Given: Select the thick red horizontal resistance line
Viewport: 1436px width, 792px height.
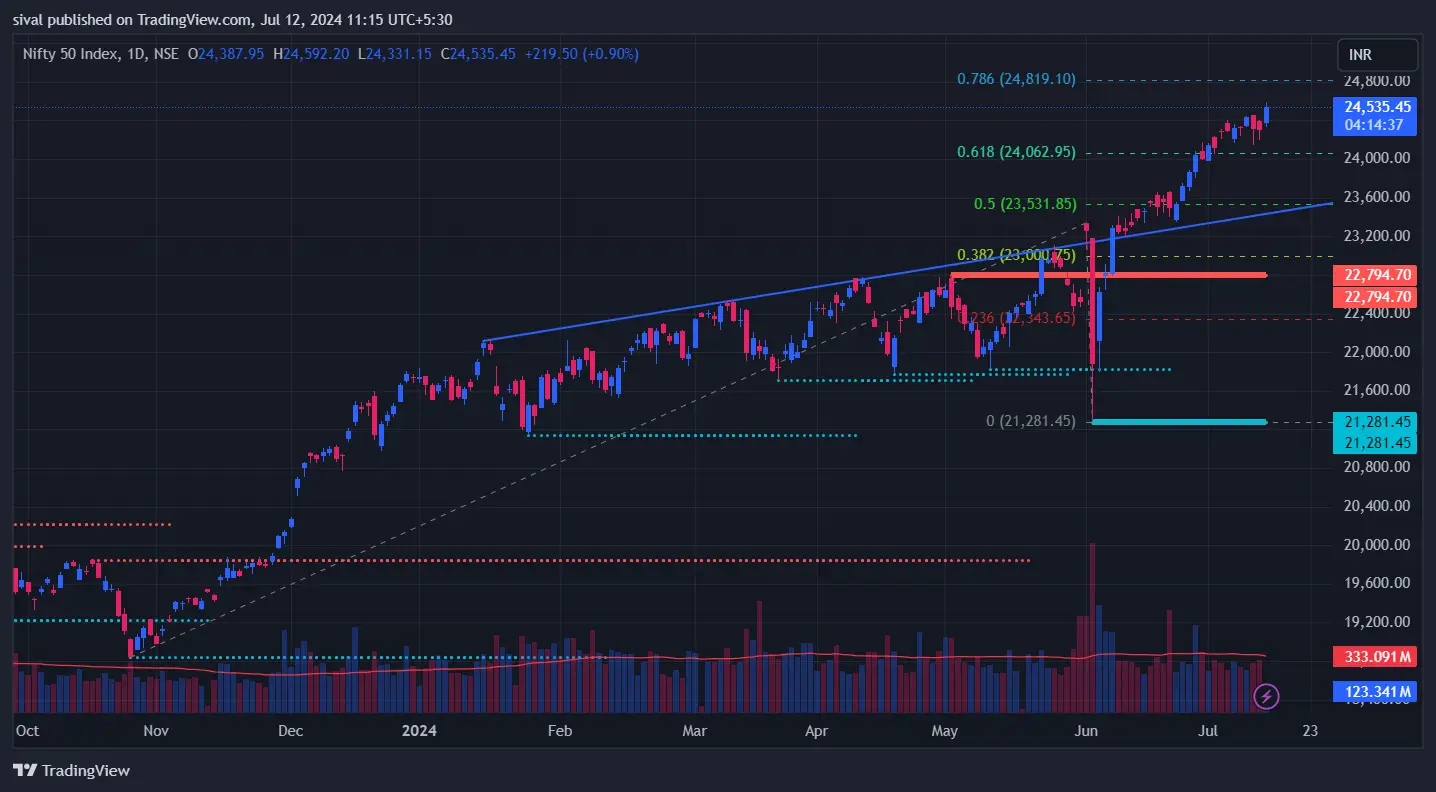Looking at the screenshot, I should [1107, 274].
